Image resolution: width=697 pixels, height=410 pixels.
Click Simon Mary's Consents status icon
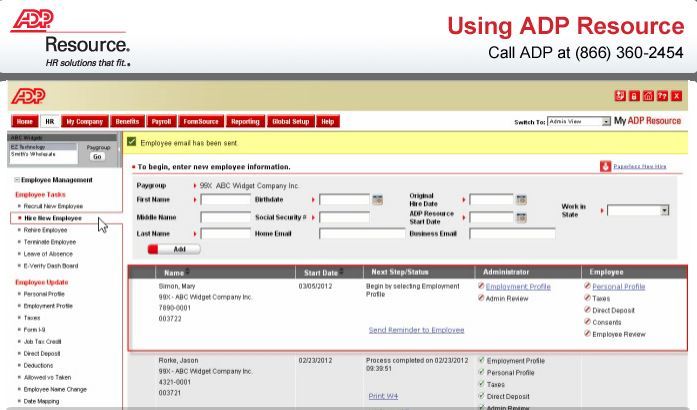tap(587, 322)
